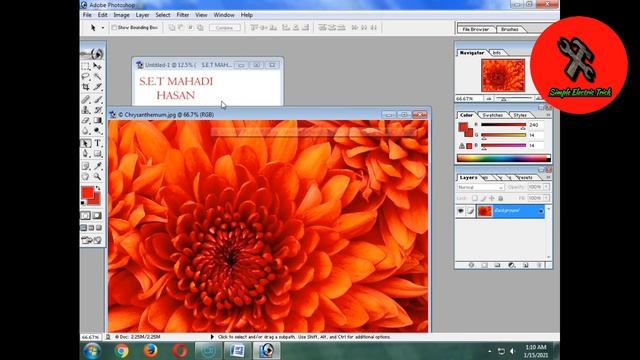Select the Path Selection tool
The image size is (640, 360).
click(86, 143)
